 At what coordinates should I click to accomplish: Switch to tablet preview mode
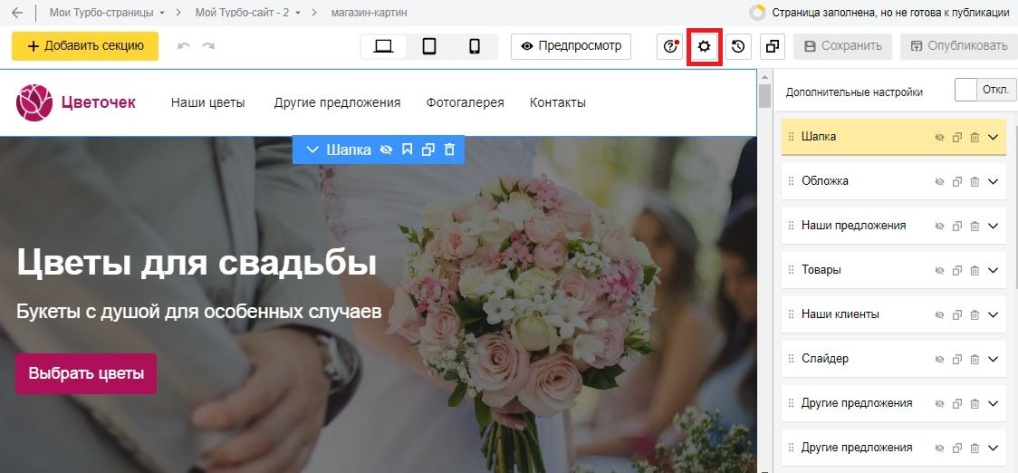pos(429,46)
